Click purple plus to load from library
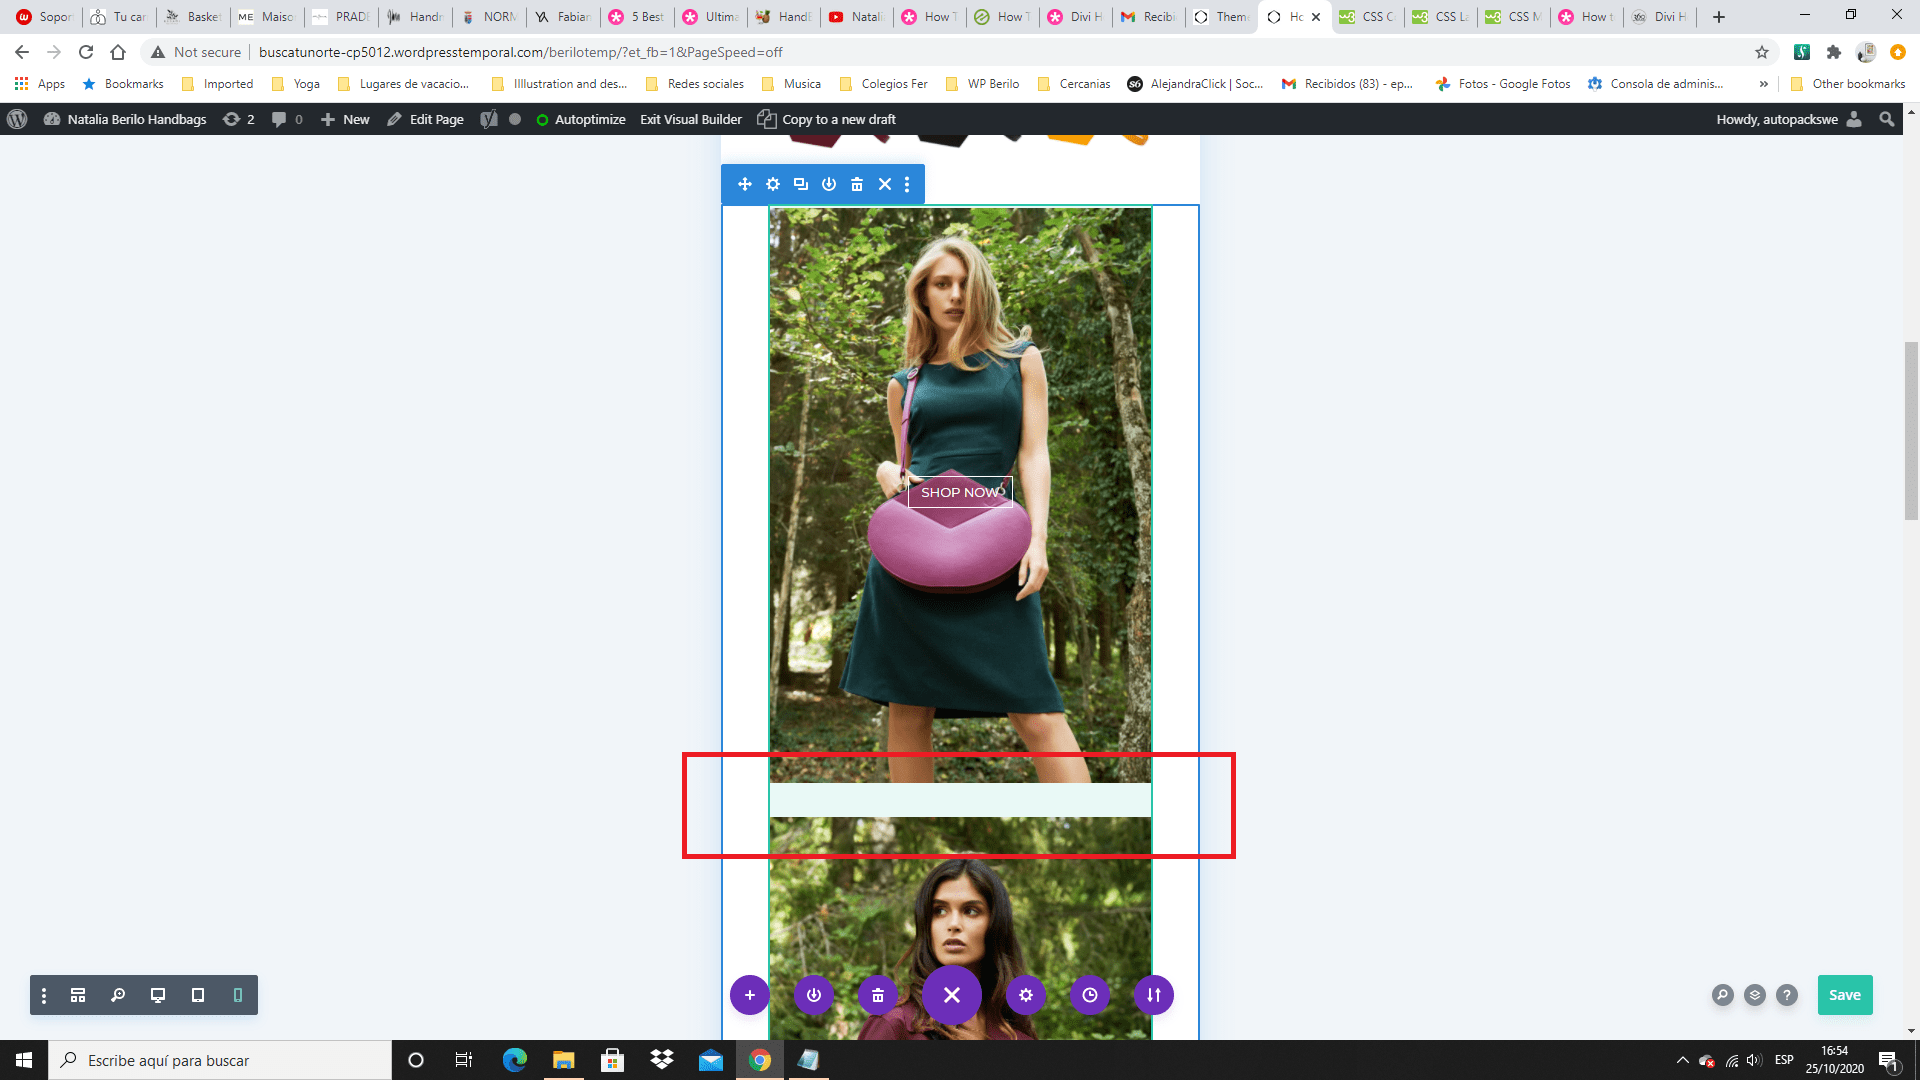Viewport: 1920px width, 1080px height. tap(750, 995)
